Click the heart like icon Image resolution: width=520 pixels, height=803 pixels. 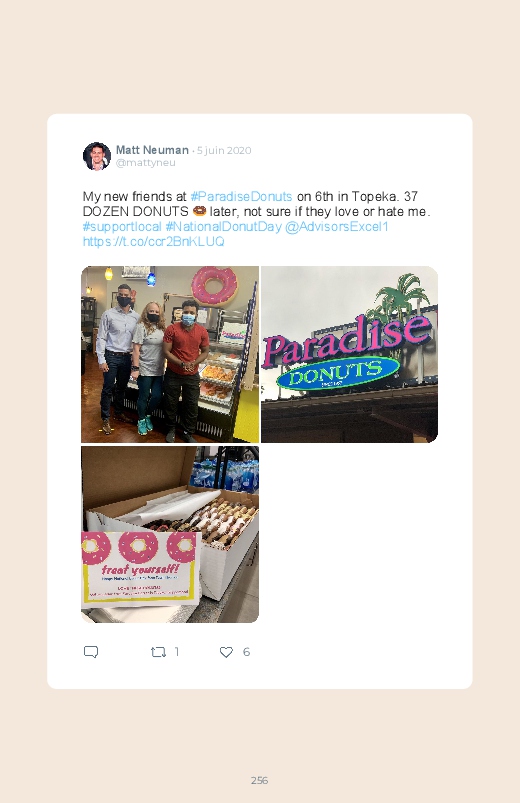point(226,652)
